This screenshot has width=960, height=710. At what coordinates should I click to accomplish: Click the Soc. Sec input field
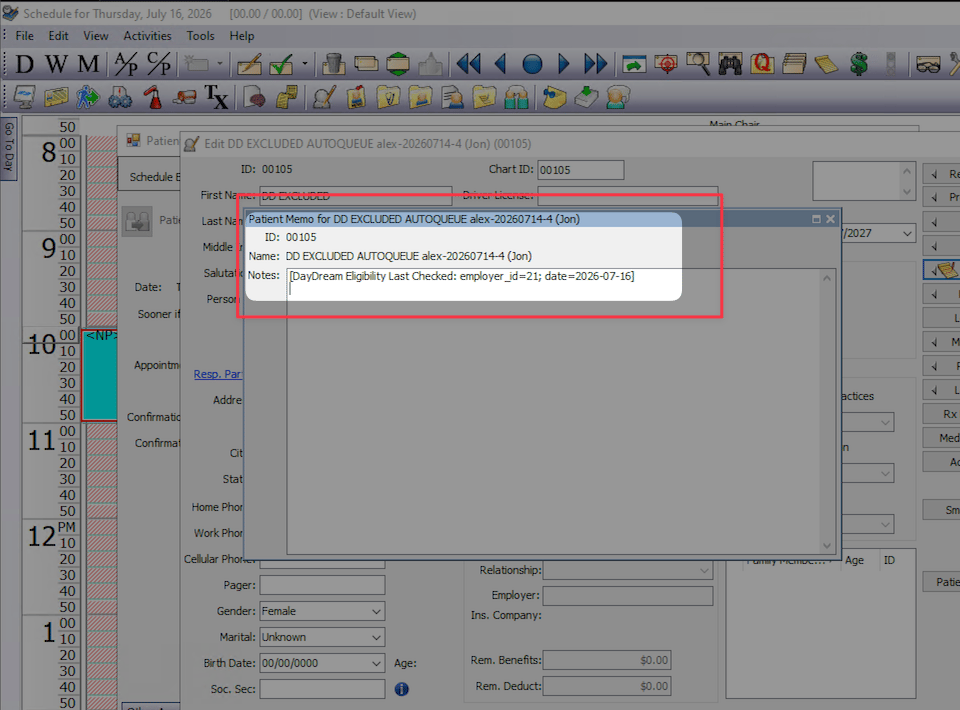tap(322, 689)
